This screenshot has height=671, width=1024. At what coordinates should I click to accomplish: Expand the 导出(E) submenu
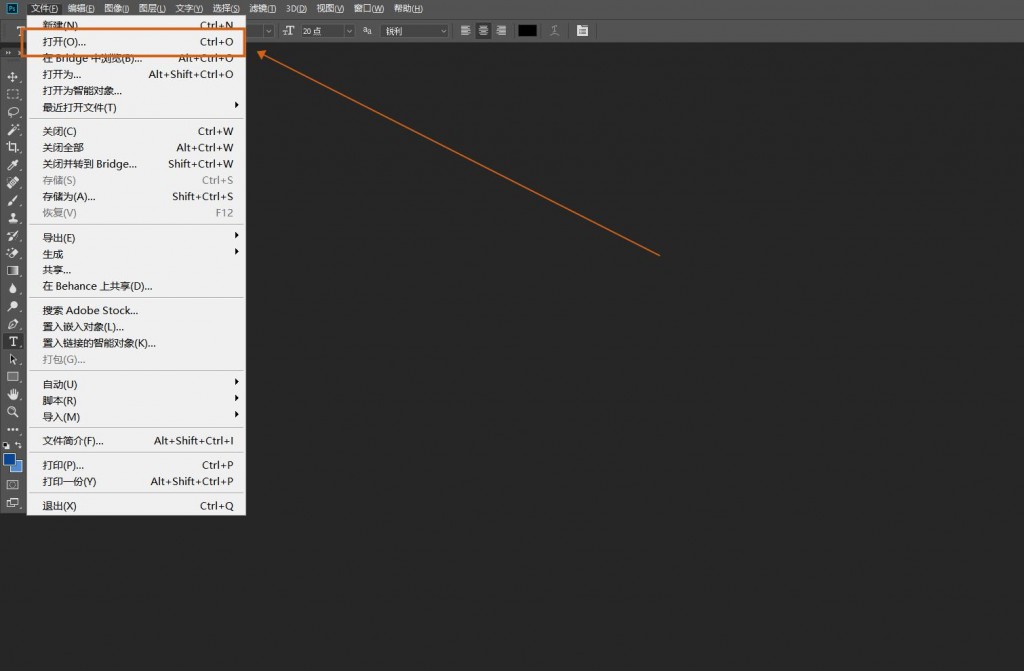tap(136, 238)
